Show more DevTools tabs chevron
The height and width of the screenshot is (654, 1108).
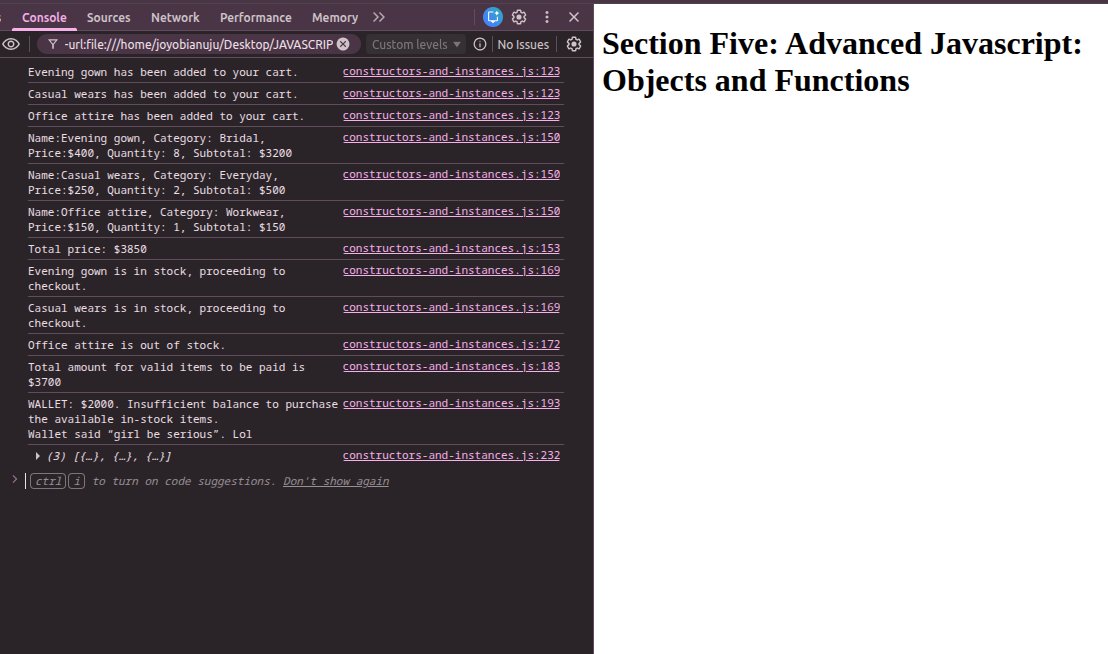tap(379, 17)
